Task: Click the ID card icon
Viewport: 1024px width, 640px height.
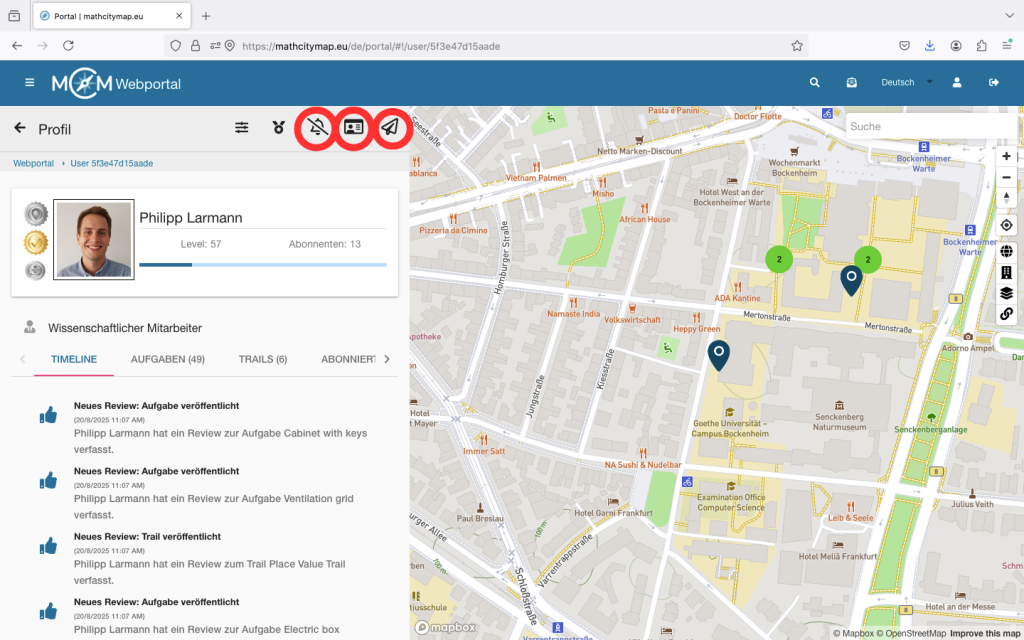Action: tap(354, 128)
